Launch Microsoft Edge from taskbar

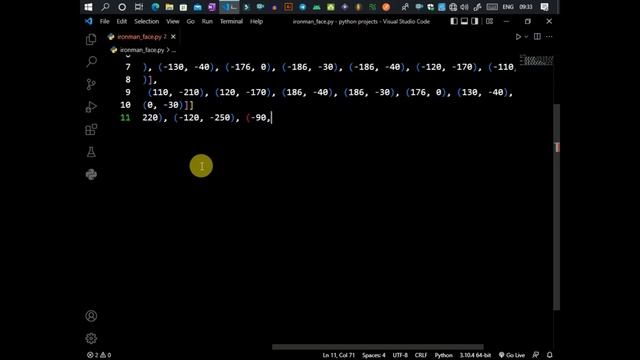tap(156, 7)
